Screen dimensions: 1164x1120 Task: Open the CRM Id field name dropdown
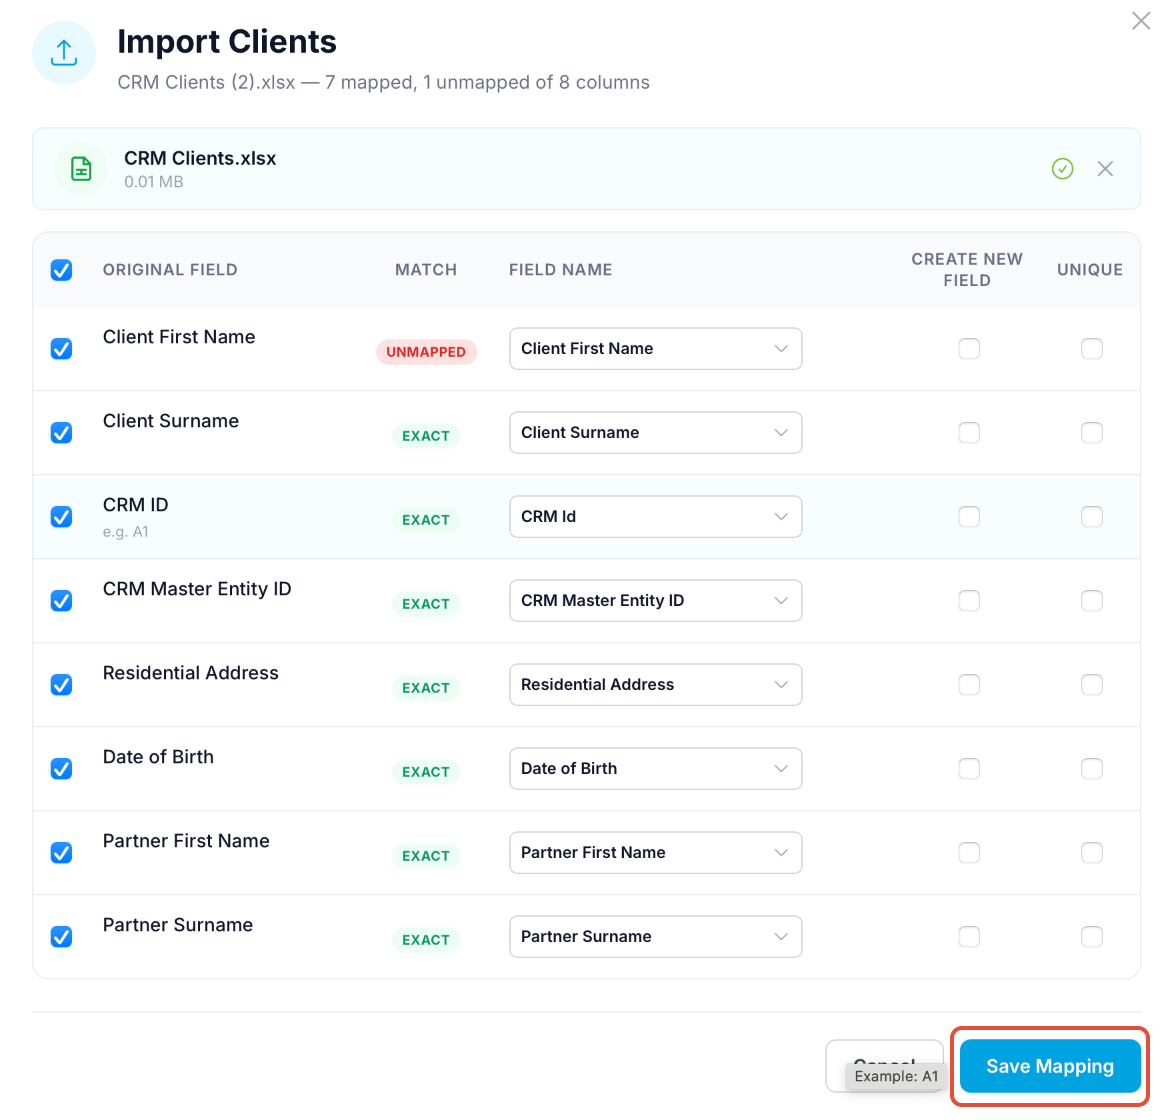click(655, 517)
